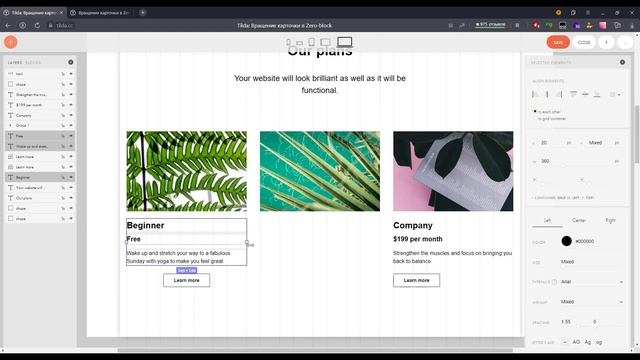The width and height of the screenshot is (640, 360).
Task: Set text alignment to Left
Action: 547,220
